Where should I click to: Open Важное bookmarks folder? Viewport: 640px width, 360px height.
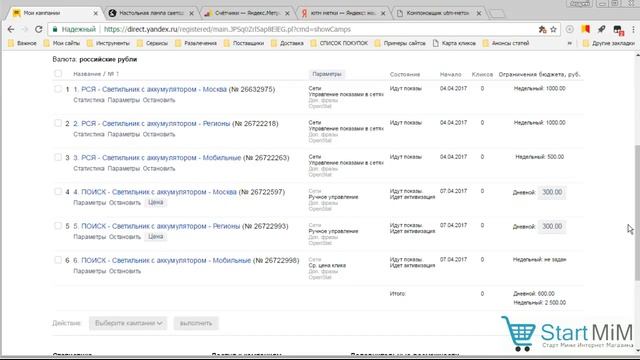[22, 43]
